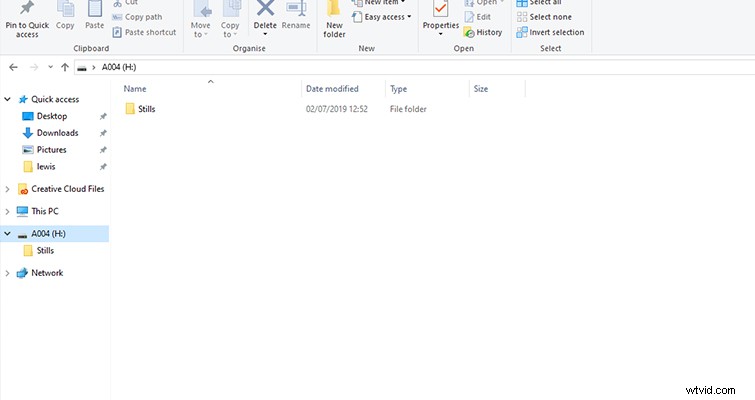Click Copy path in Clipboard group
The height and width of the screenshot is (400, 755).
(143, 17)
